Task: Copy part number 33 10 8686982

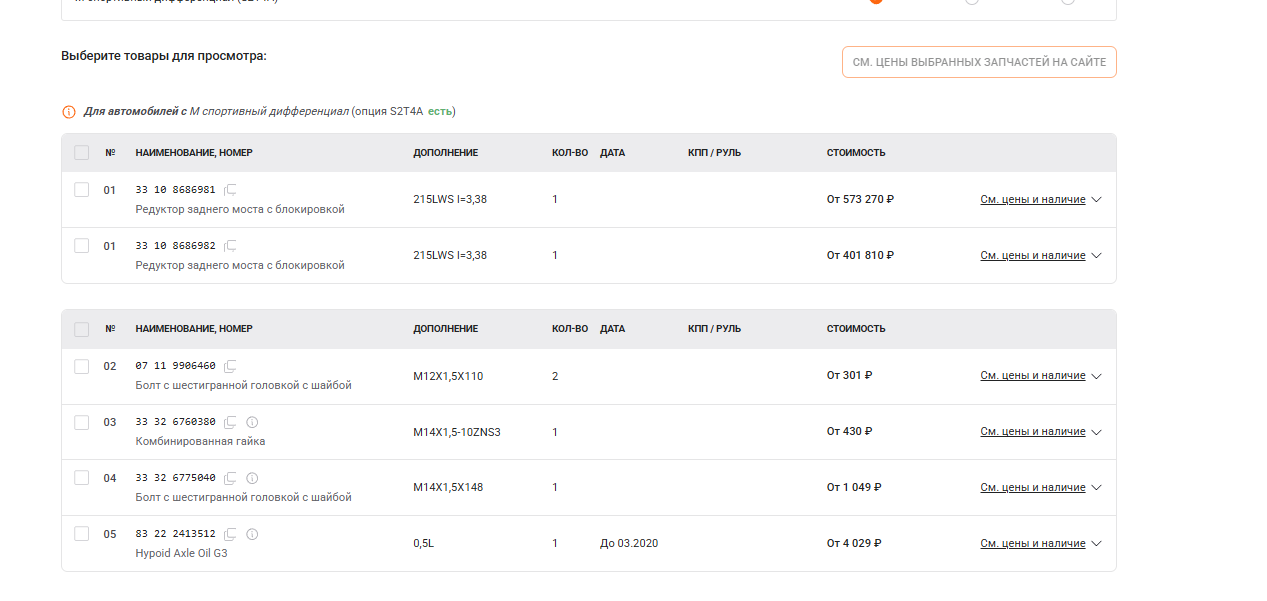Action: [x=230, y=245]
